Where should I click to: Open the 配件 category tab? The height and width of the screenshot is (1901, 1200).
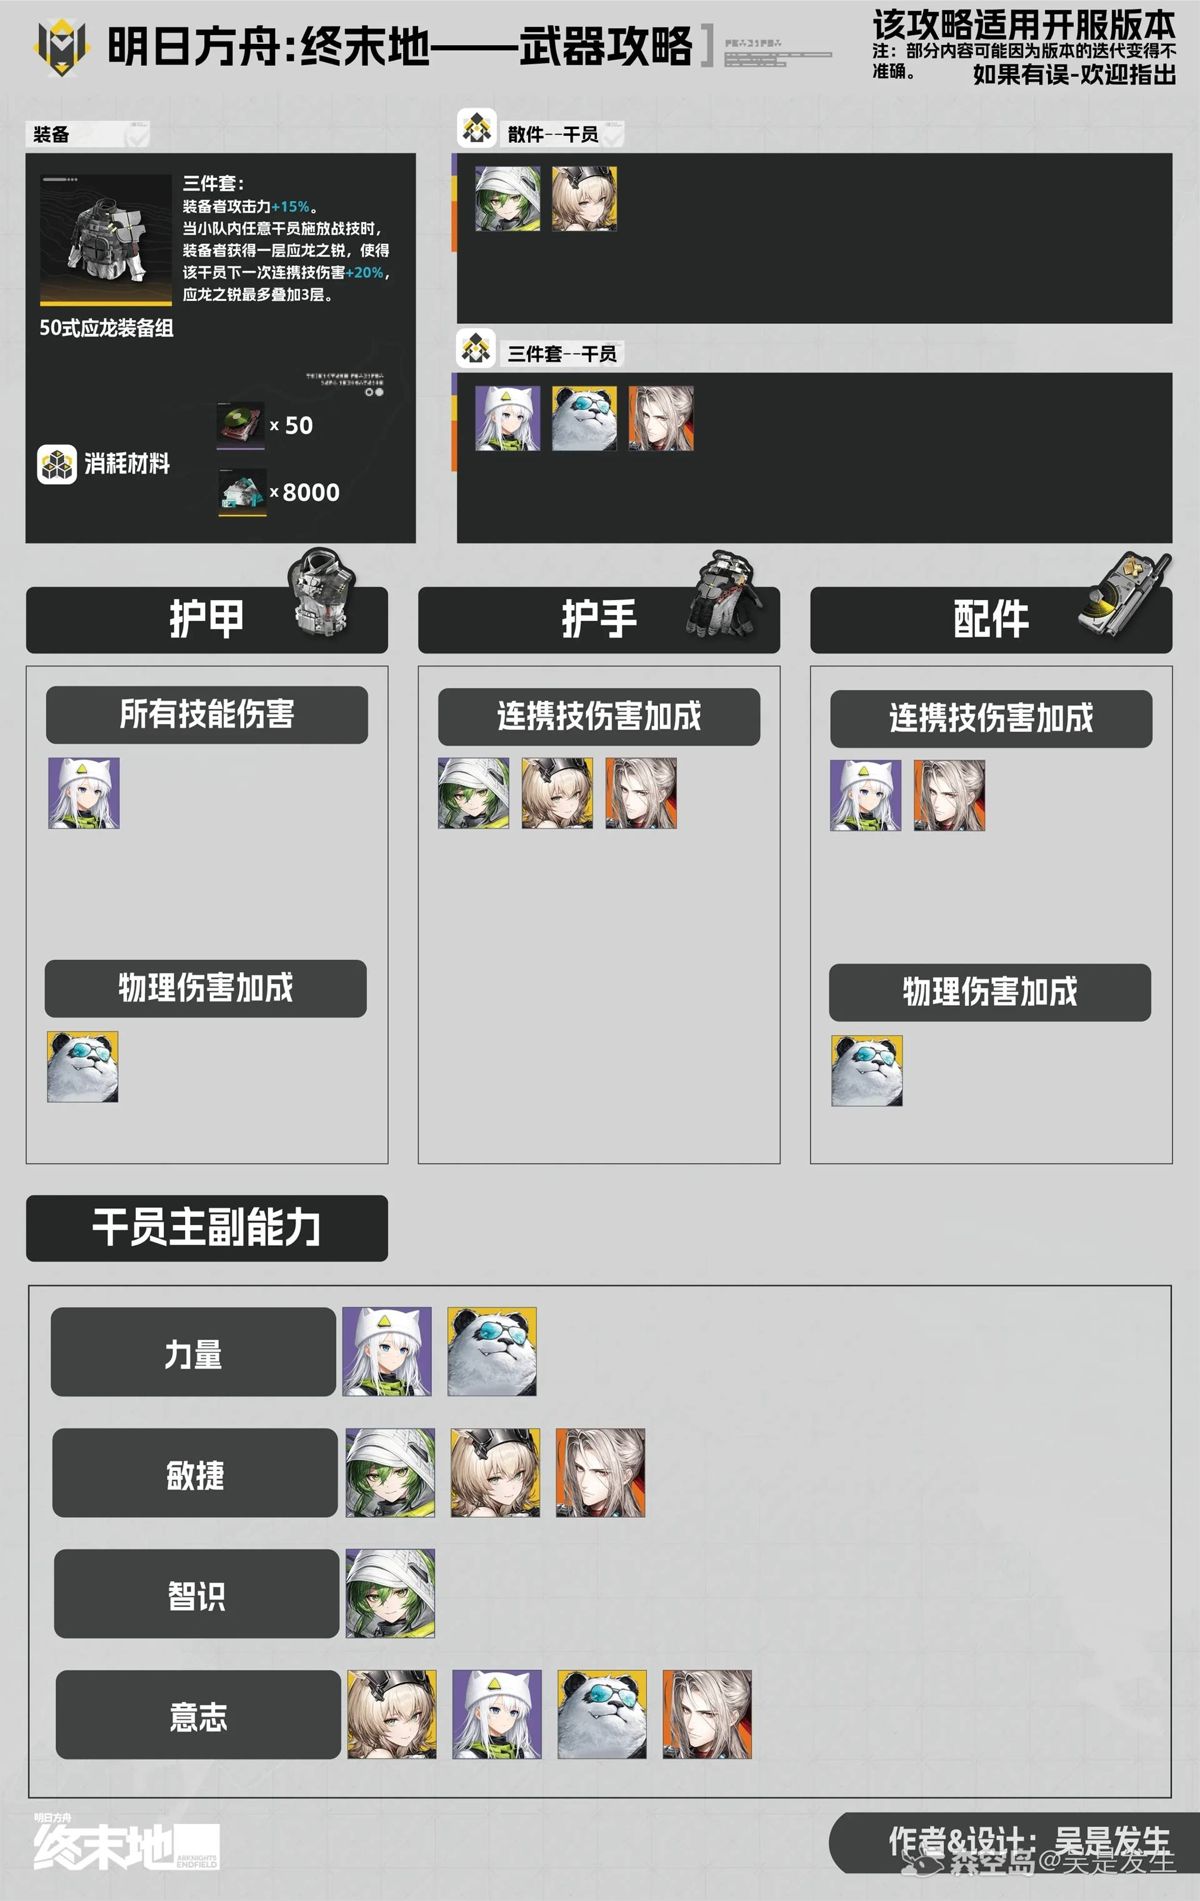coord(991,620)
